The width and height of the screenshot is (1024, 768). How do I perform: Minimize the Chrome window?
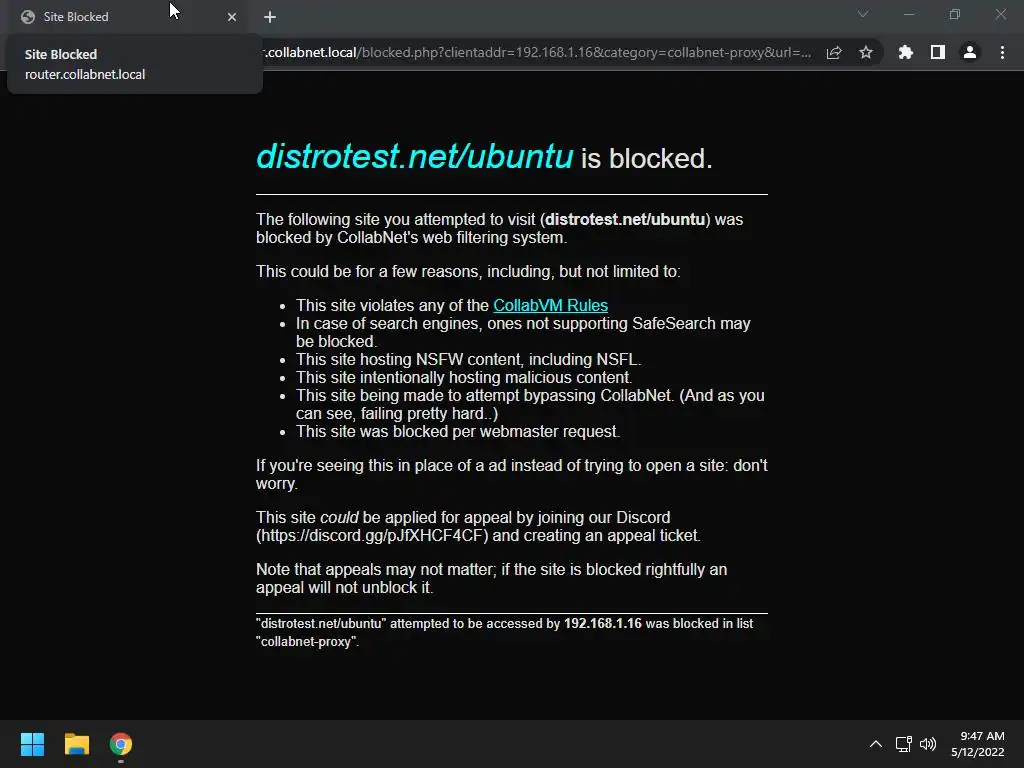click(x=909, y=14)
